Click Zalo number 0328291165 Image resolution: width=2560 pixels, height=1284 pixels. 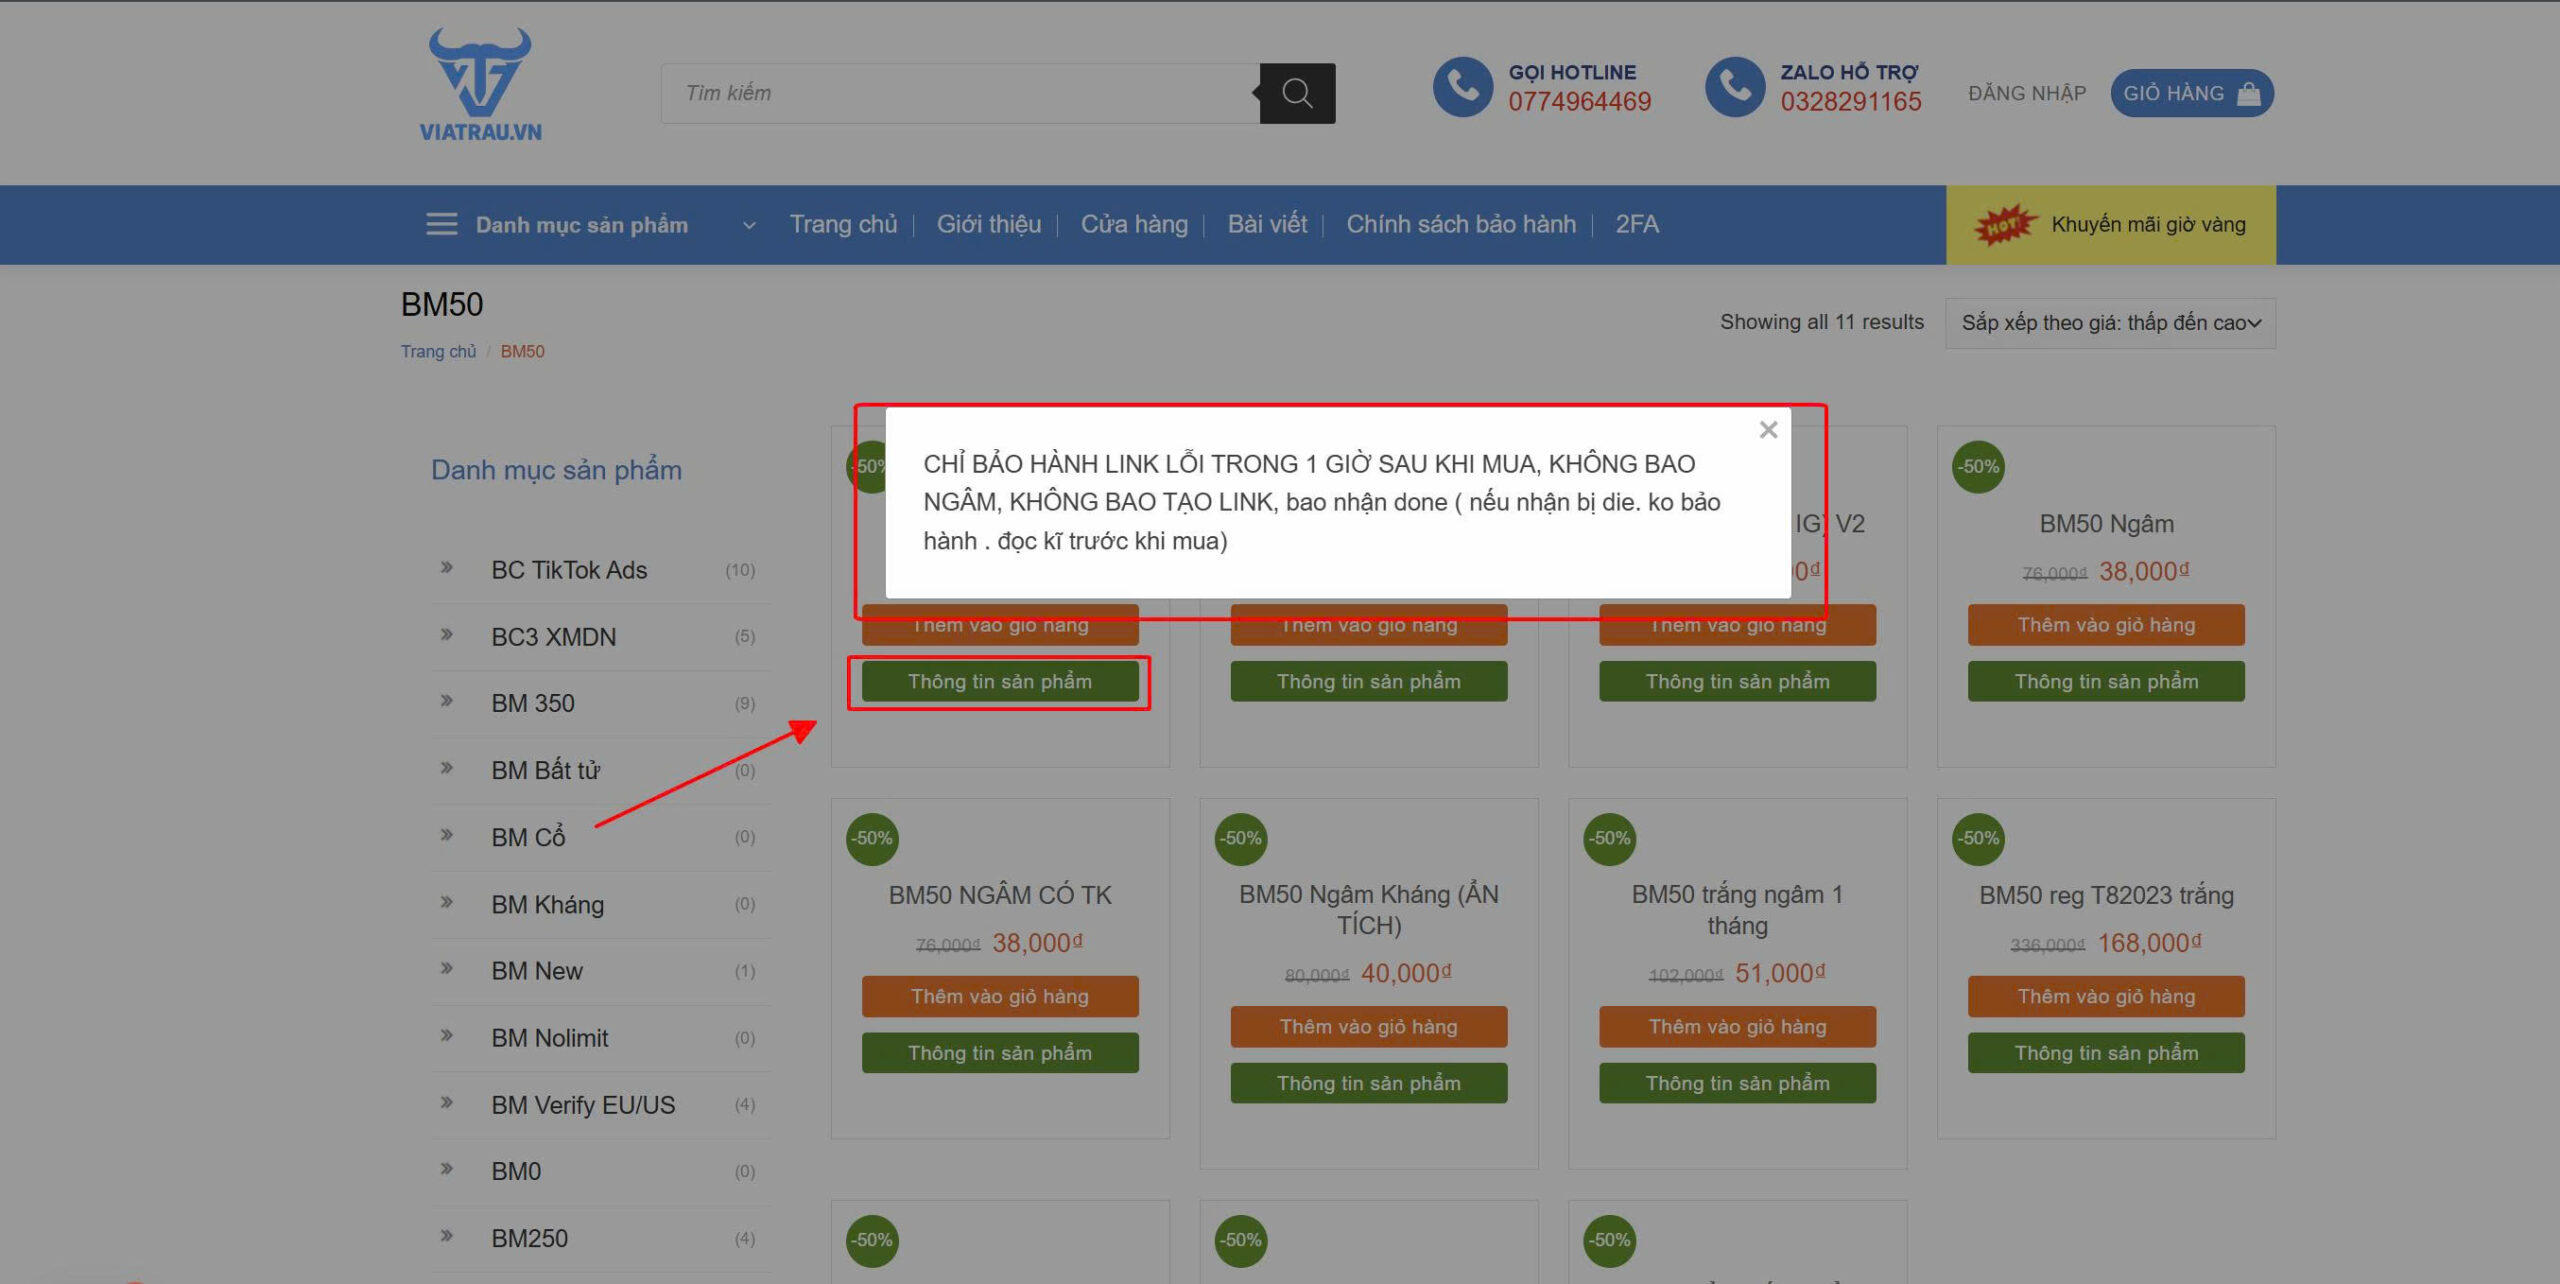1850,101
